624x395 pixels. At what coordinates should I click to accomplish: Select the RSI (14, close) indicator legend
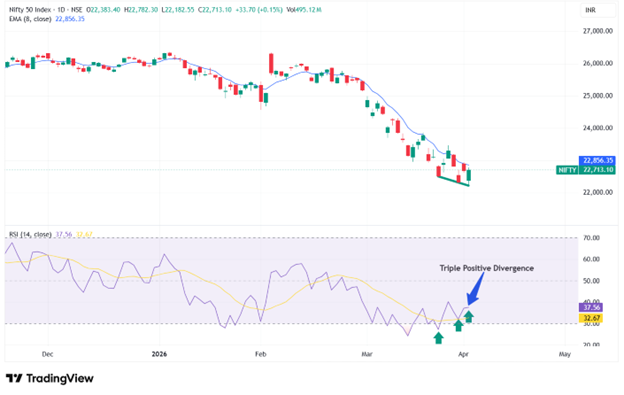click(x=30, y=235)
